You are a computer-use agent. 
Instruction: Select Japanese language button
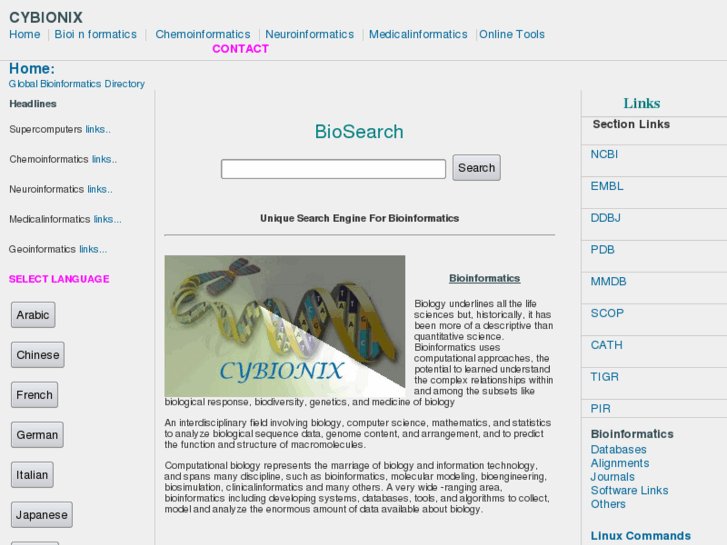tap(42, 514)
